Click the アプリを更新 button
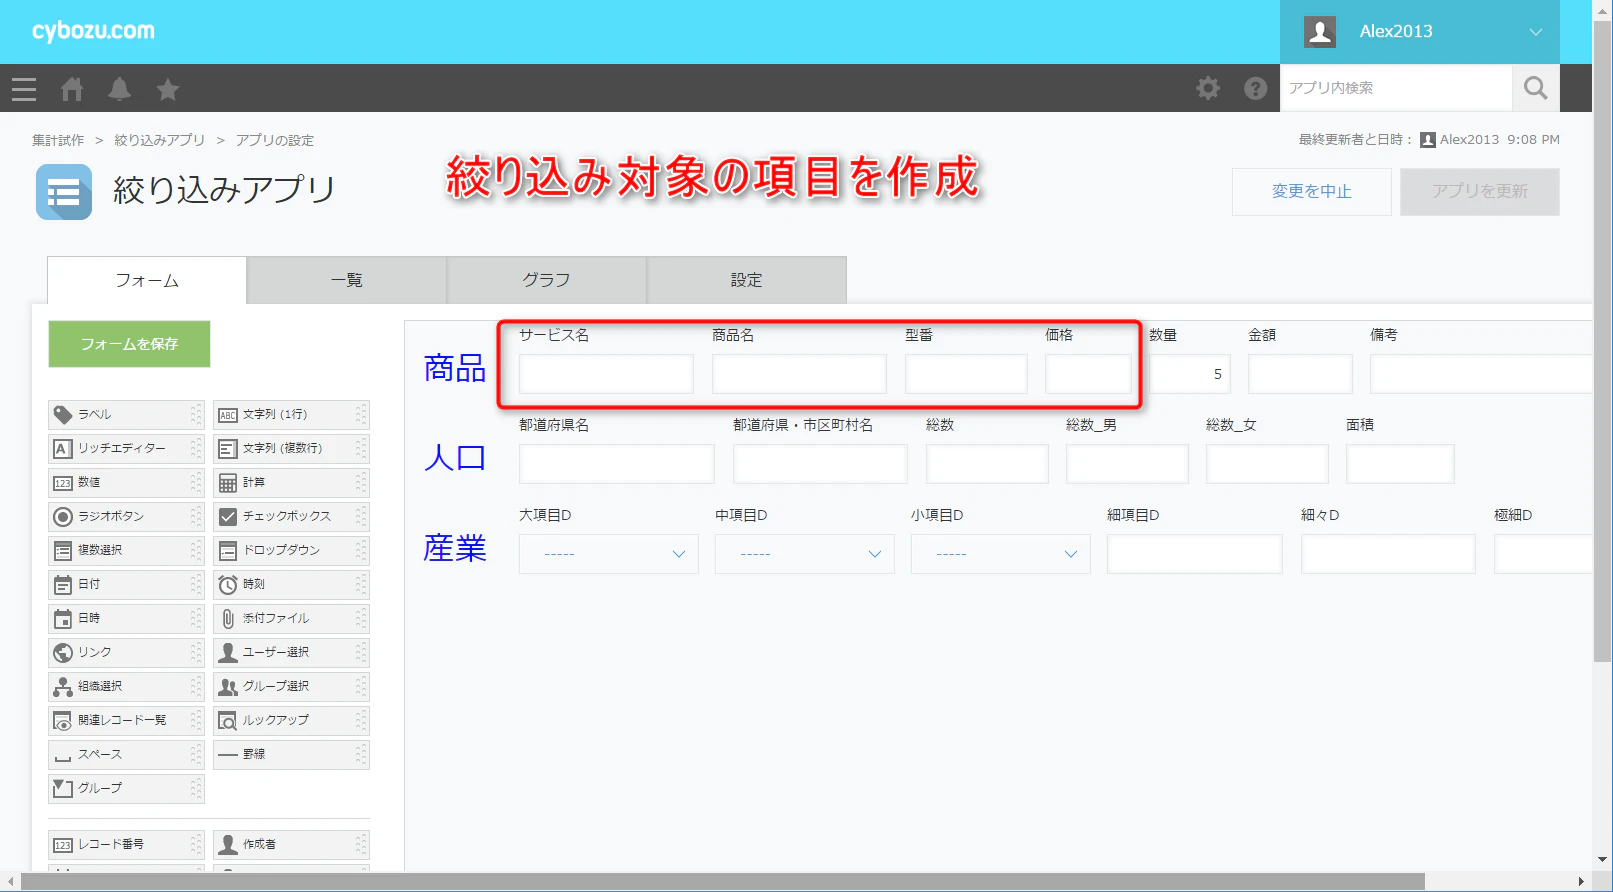Screen dimensions: 1613x892 click(1480, 192)
